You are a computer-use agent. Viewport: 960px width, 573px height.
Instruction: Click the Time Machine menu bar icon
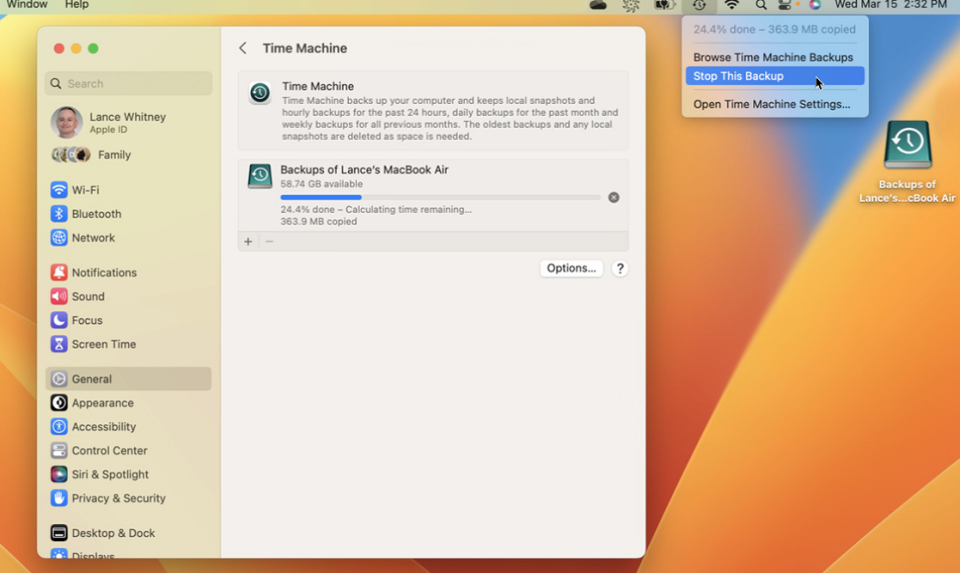coord(699,6)
